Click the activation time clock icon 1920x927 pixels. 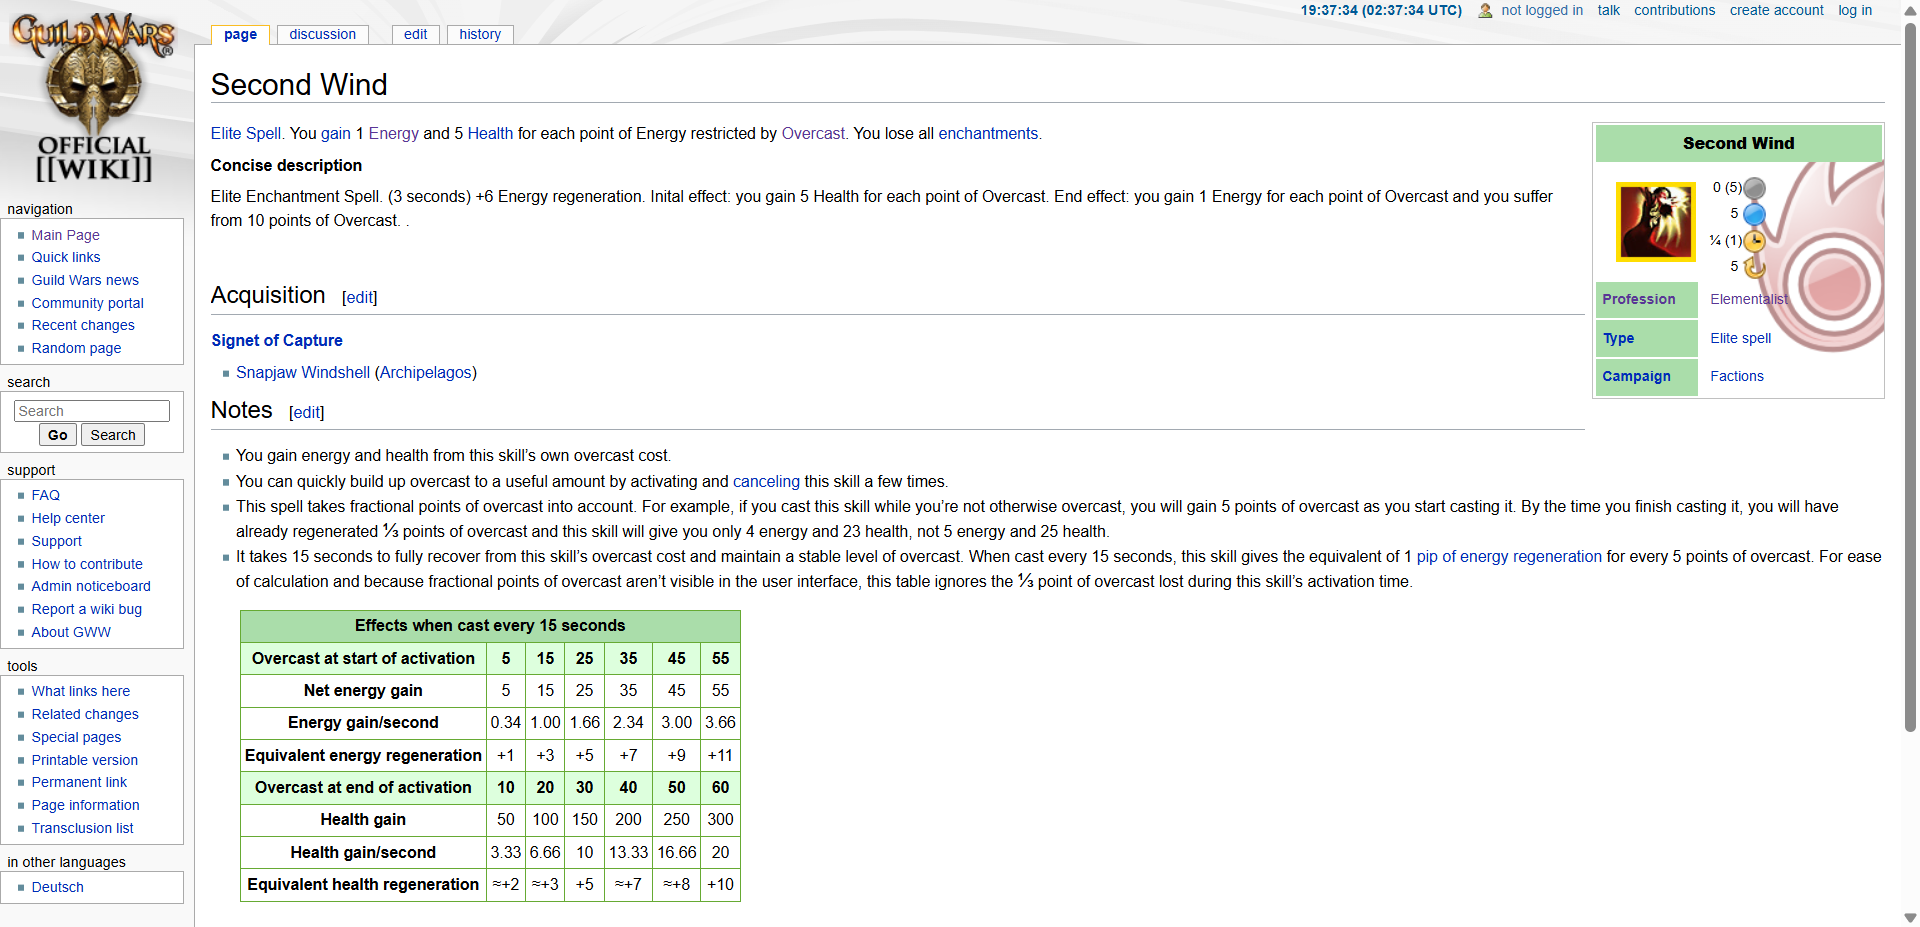(x=1754, y=241)
